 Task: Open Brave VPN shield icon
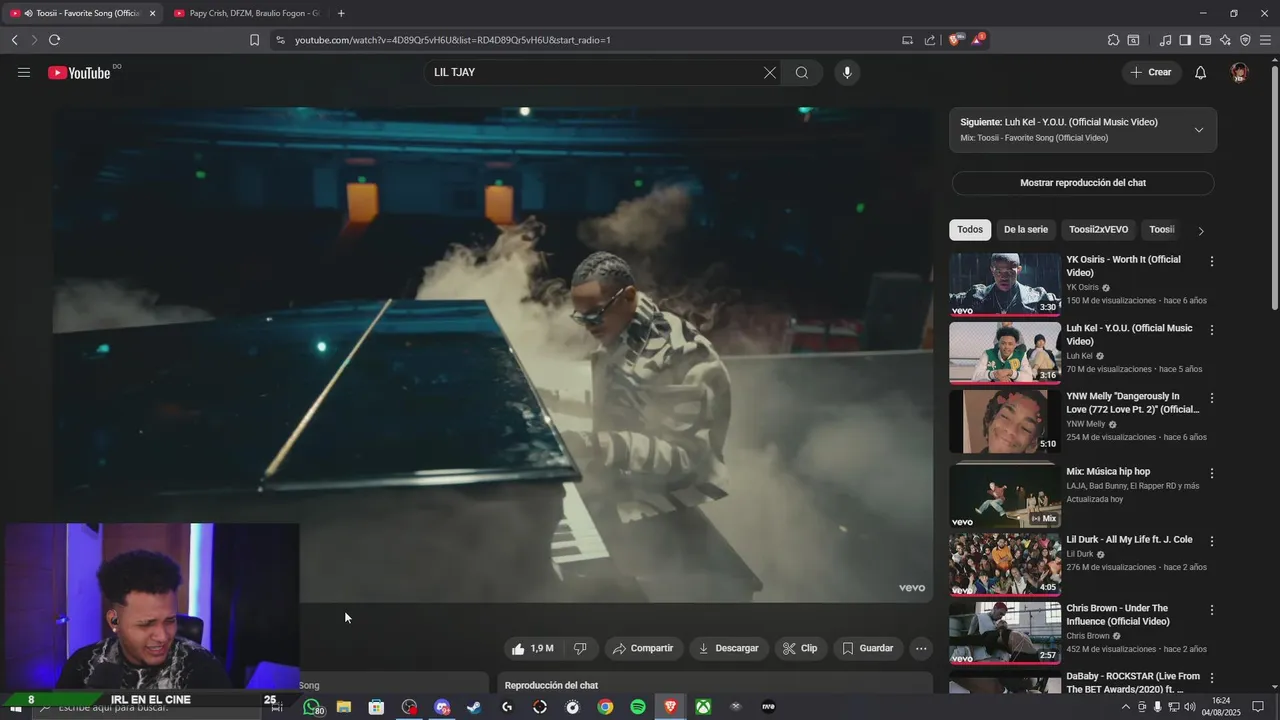point(1245,40)
